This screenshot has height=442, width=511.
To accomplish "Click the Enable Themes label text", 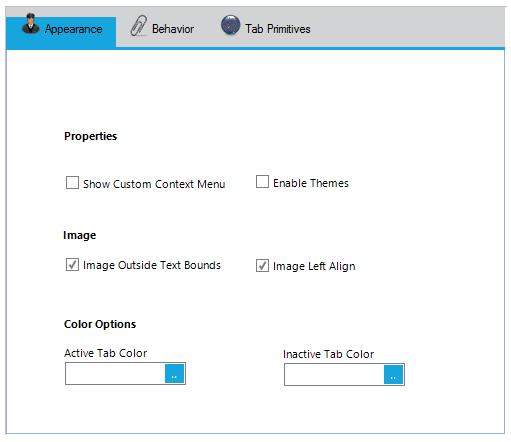I will tap(311, 183).
